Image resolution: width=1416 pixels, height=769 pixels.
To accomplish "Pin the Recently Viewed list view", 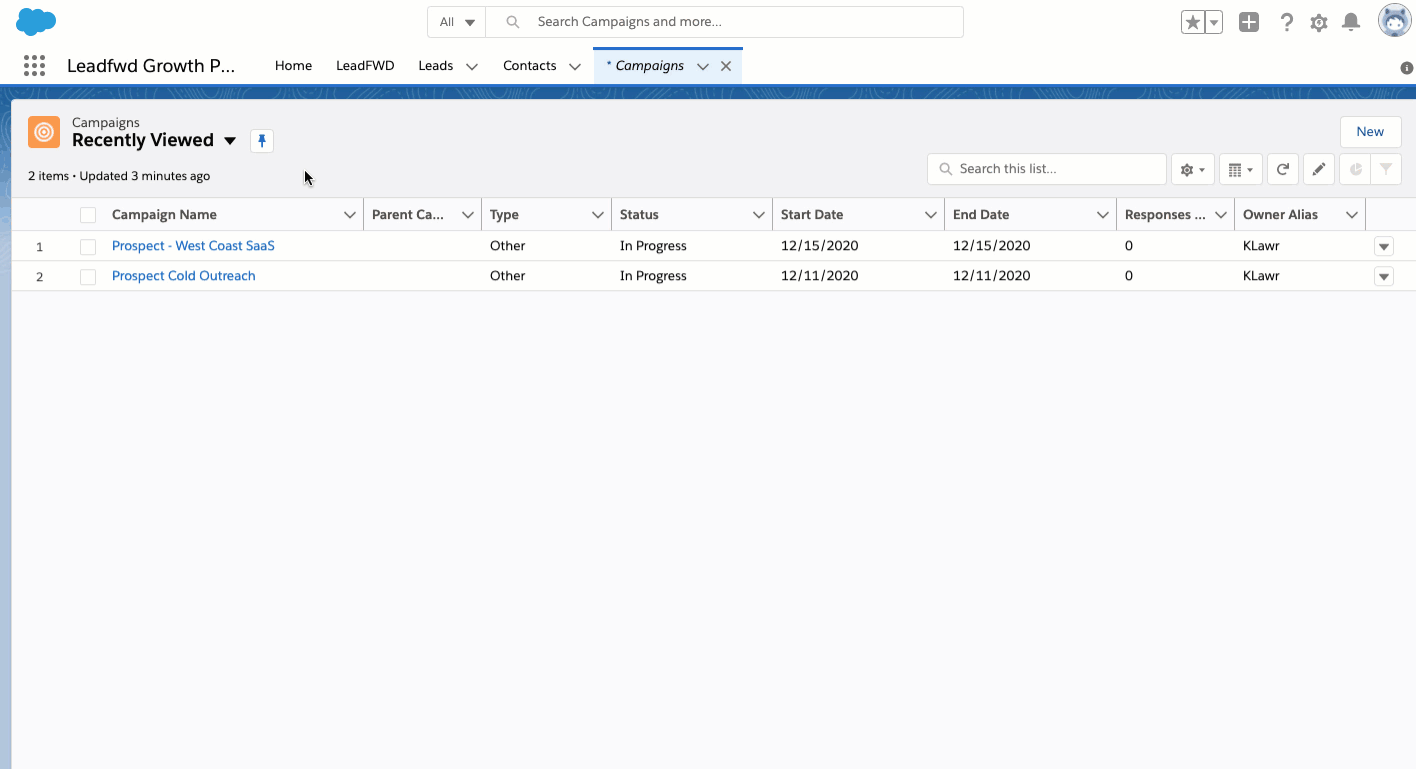I will [262, 141].
